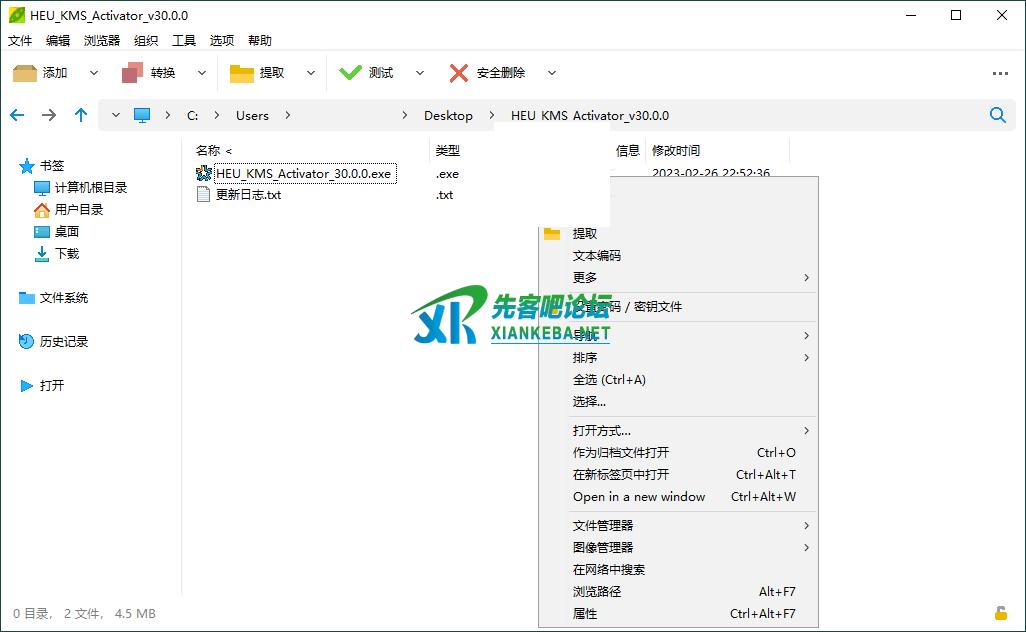Click the Convert (转换) toolbar icon
This screenshot has width=1026, height=632.
click(133, 73)
